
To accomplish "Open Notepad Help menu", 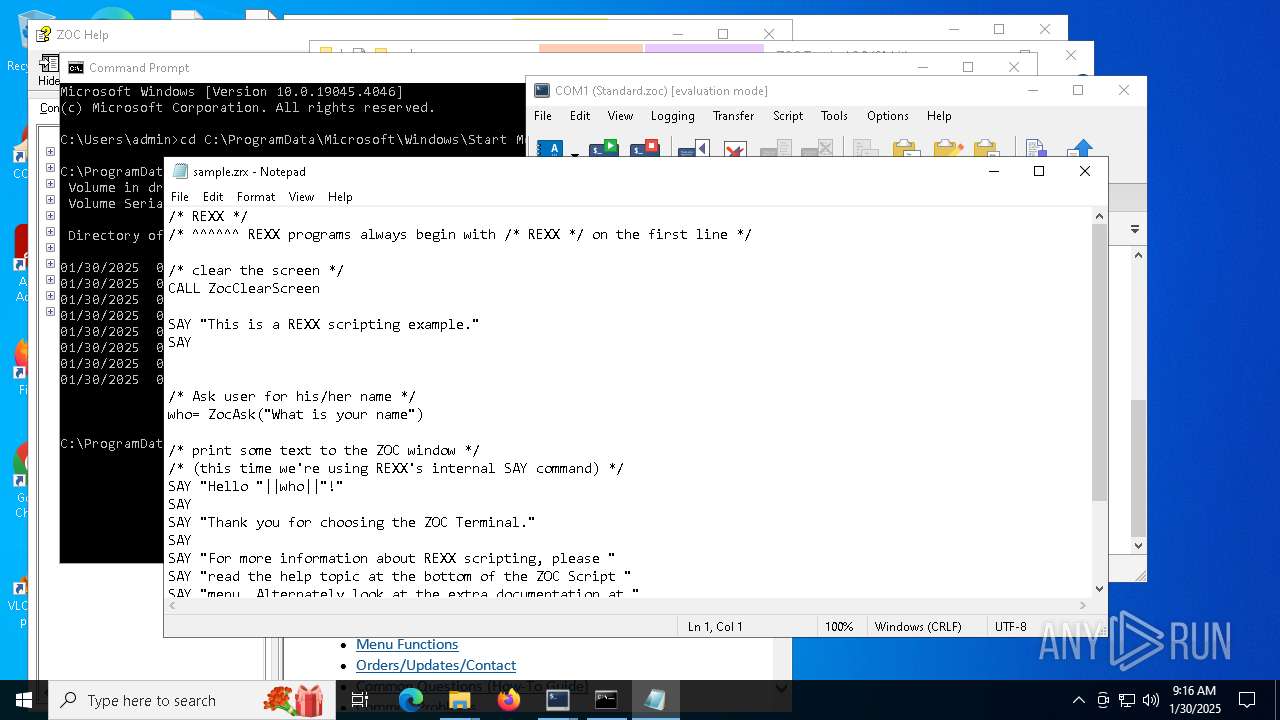I will pos(340,197).
